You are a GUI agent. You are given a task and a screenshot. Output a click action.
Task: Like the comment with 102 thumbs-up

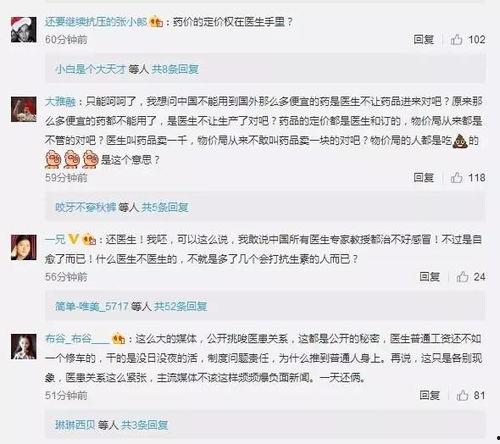(456, 40)
